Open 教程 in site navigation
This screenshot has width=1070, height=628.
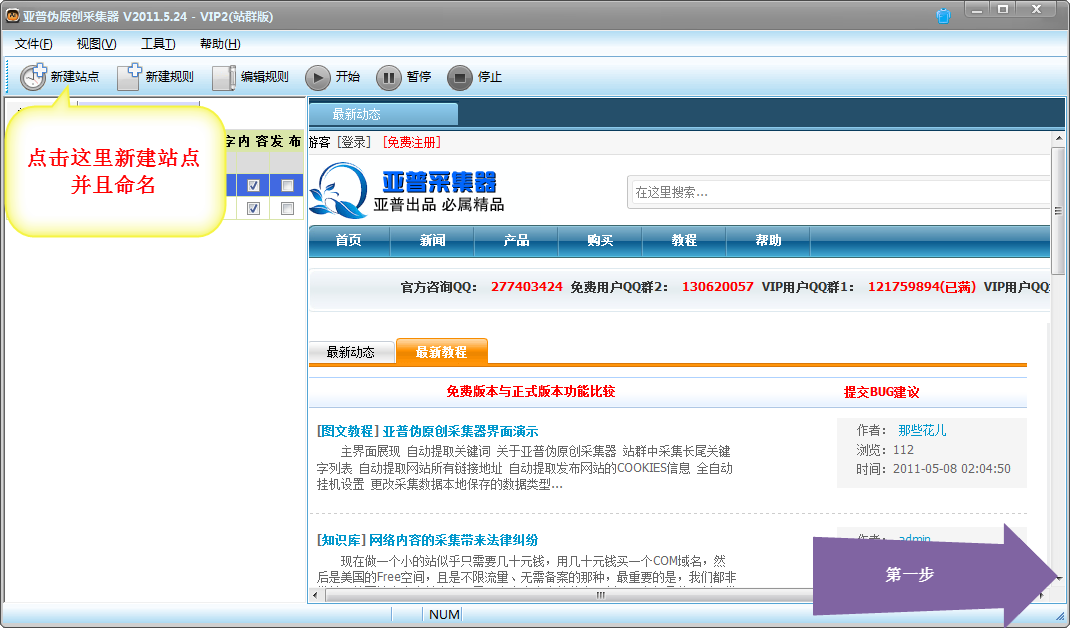pos(684,240)
